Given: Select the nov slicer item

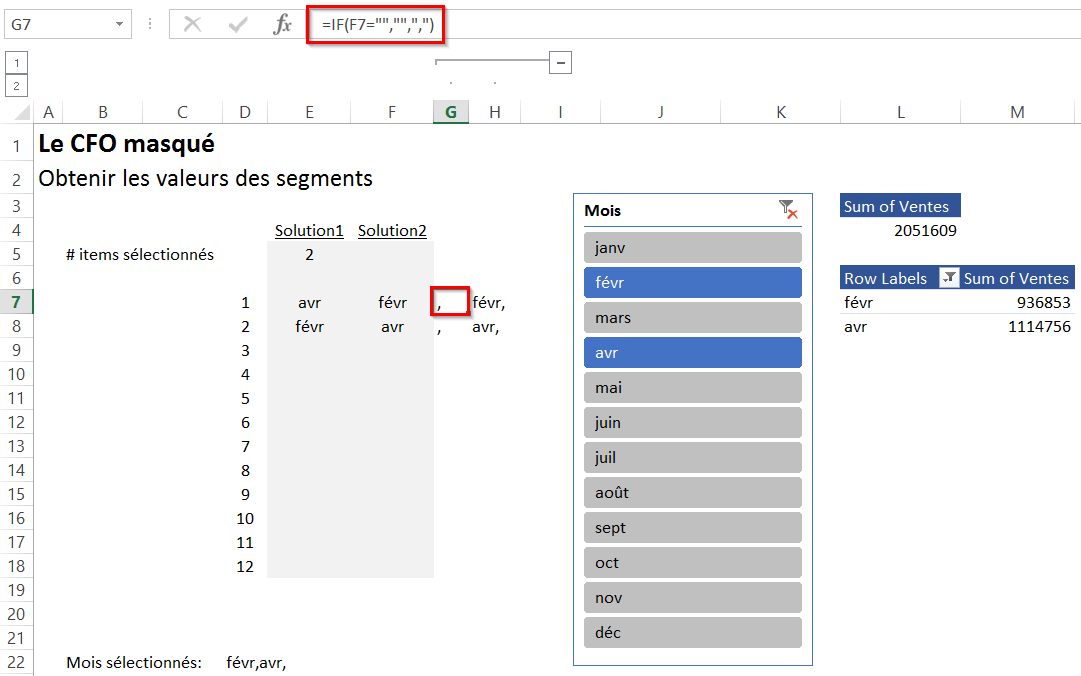Looking at the screenshot, I should click(693, 597).
